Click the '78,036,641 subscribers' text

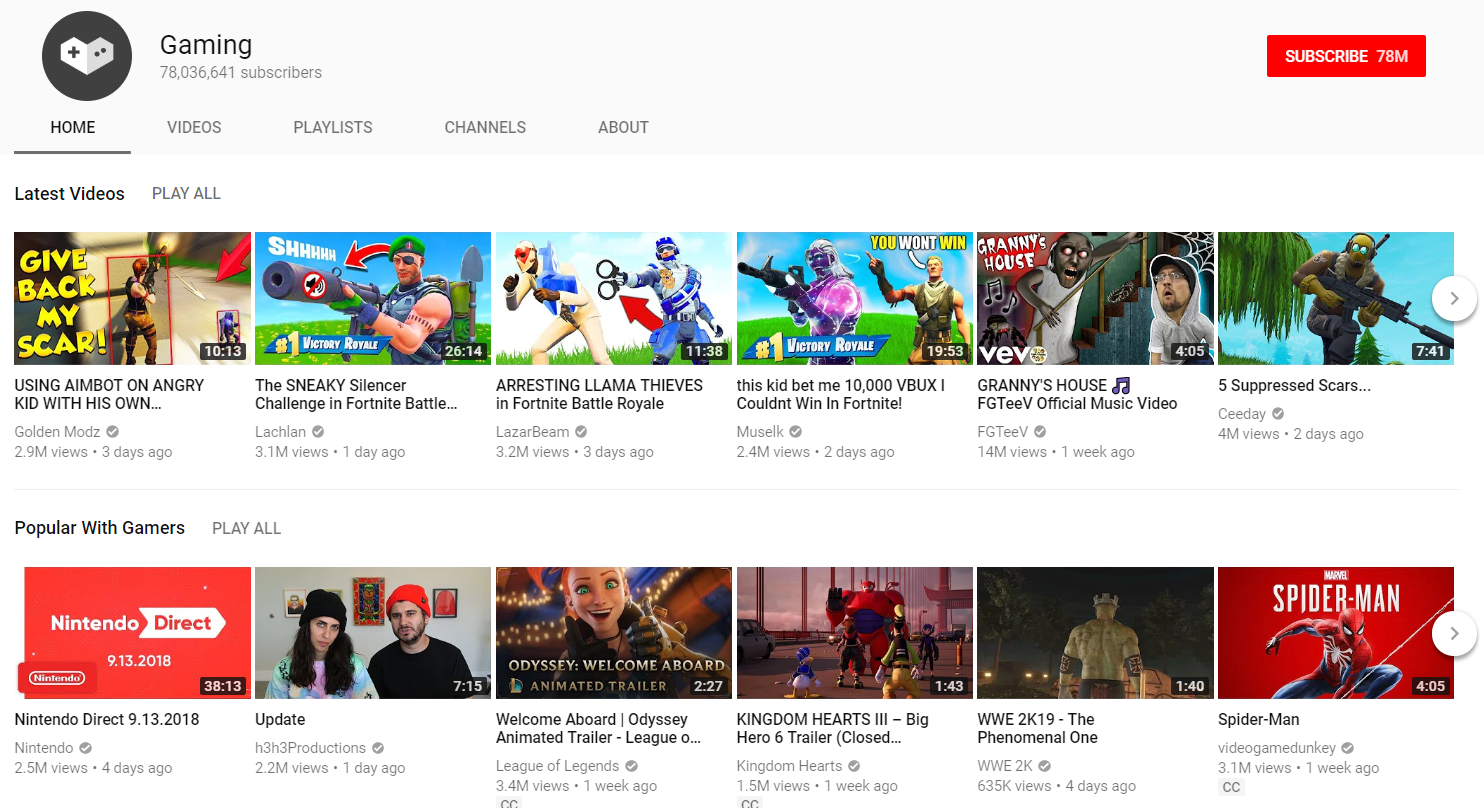pyautogui.click(x=241, y=73)
